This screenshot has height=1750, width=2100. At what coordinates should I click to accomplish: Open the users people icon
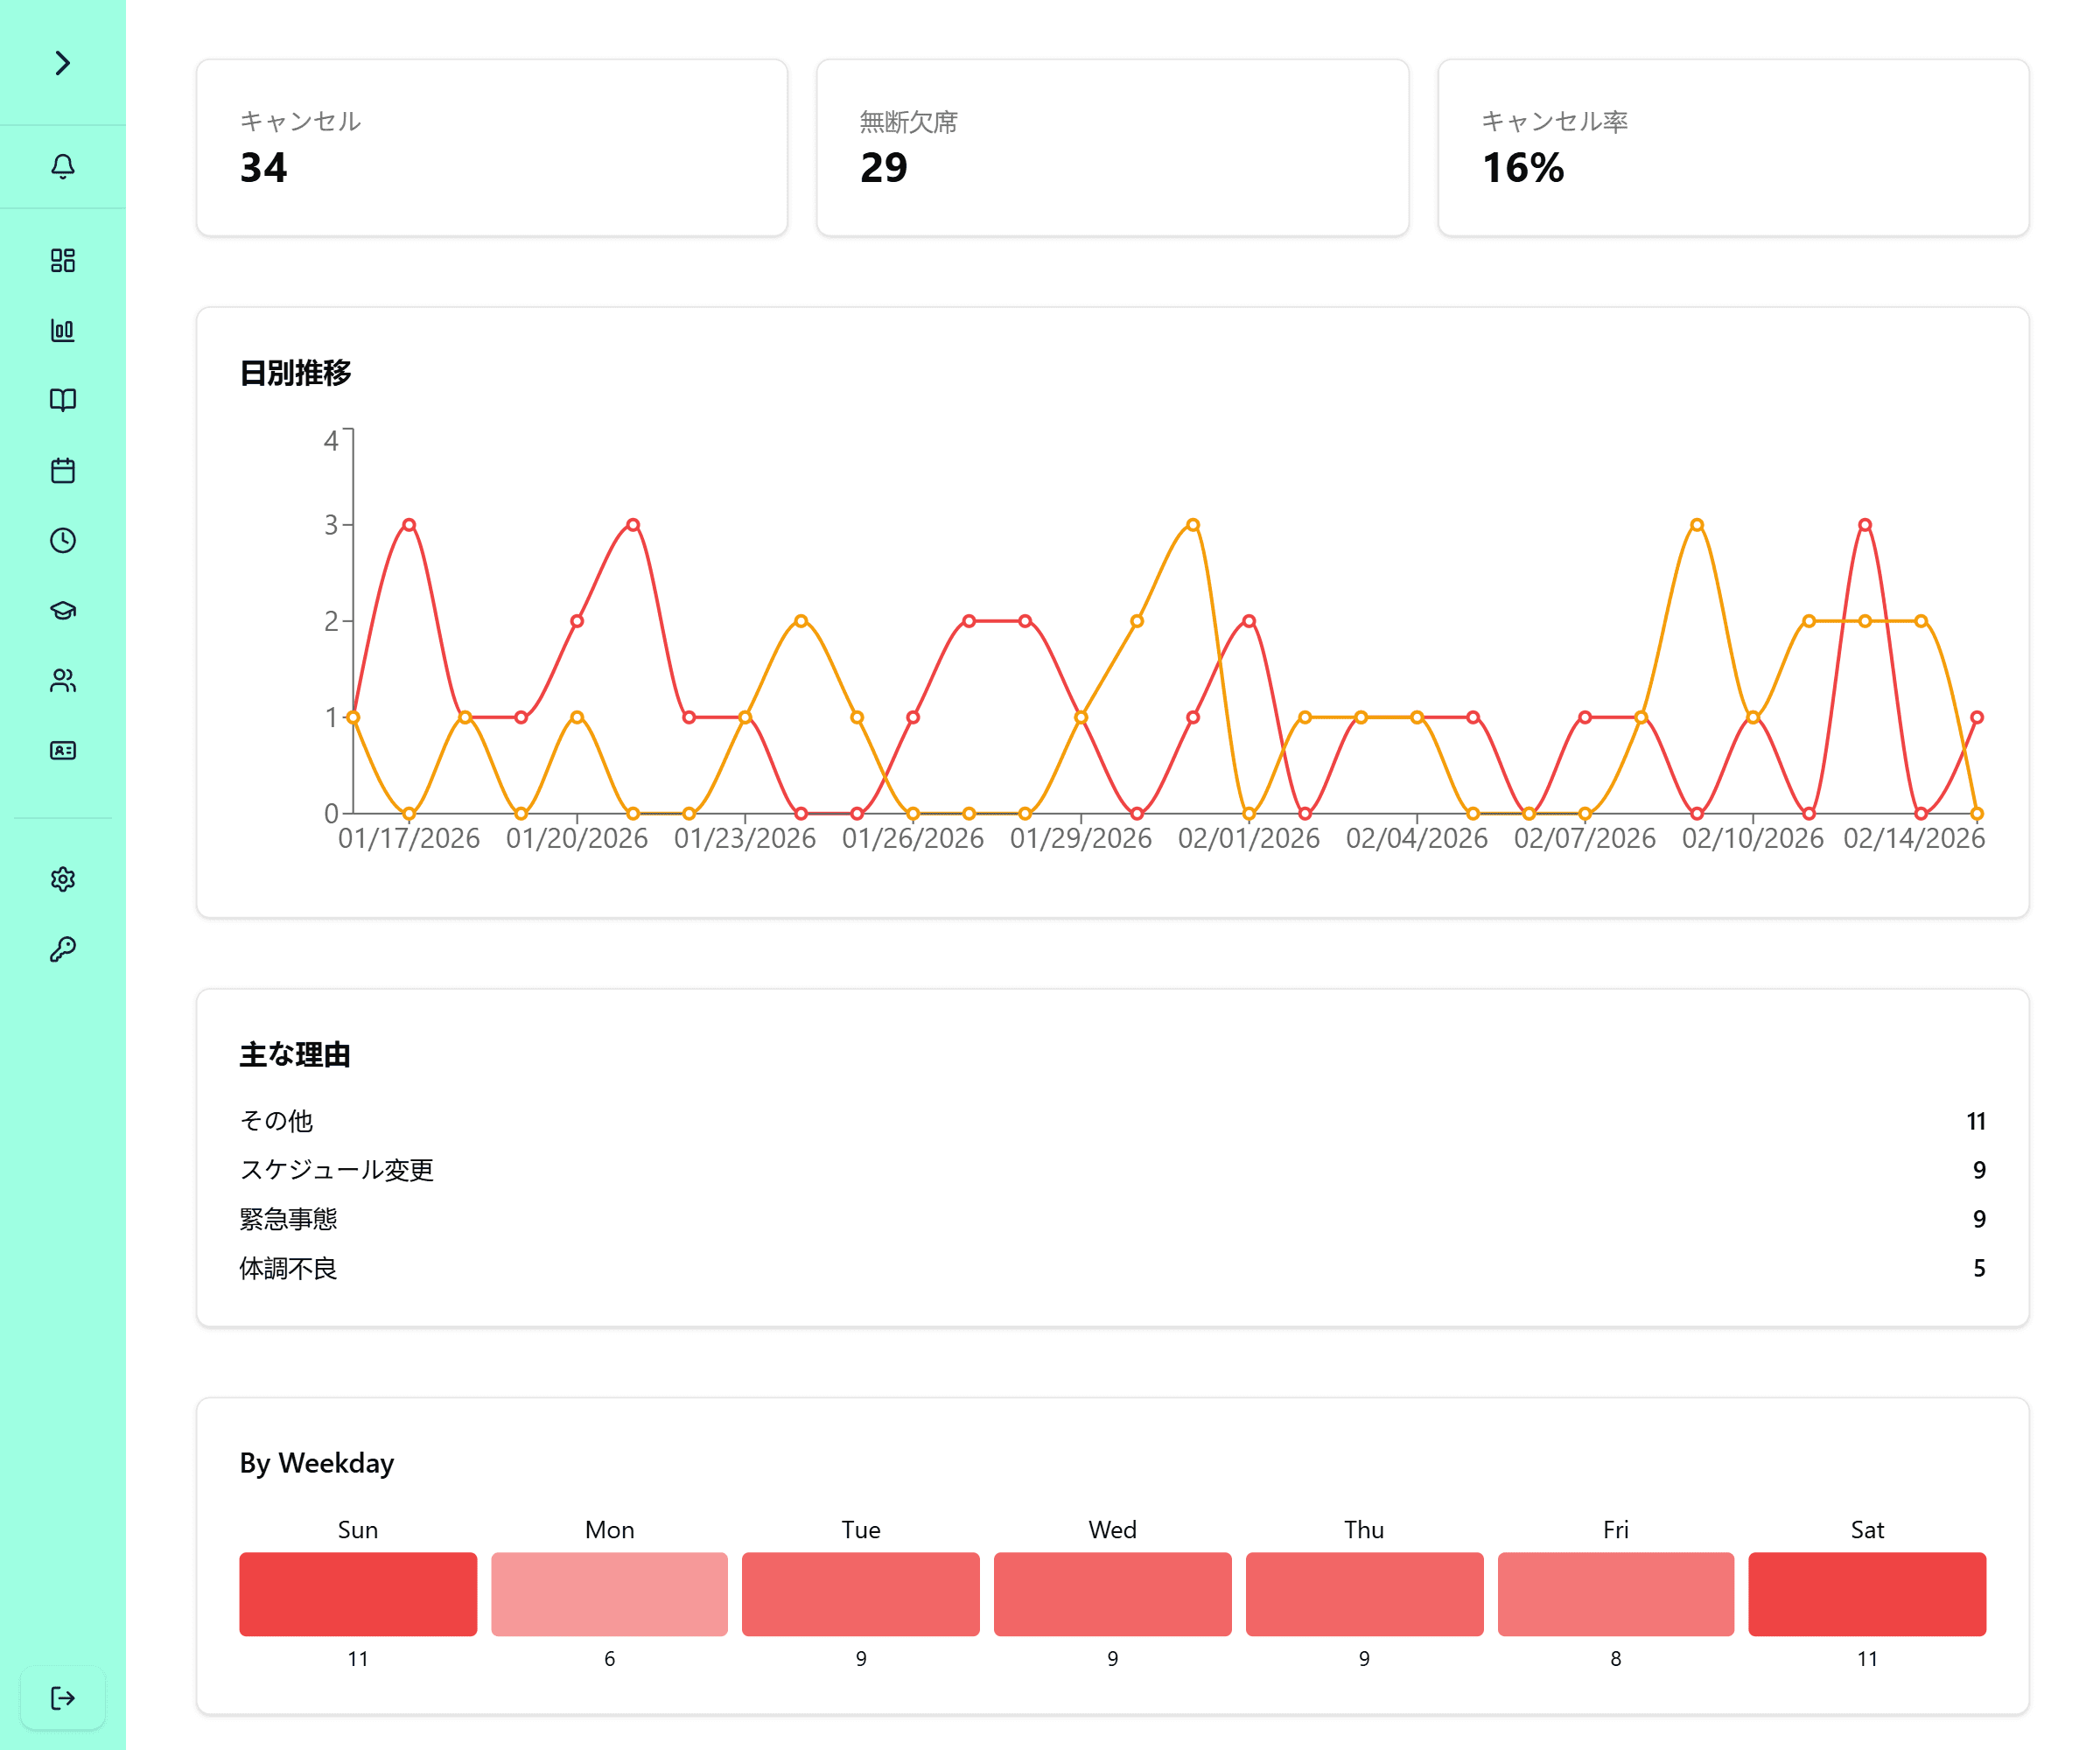62,680
